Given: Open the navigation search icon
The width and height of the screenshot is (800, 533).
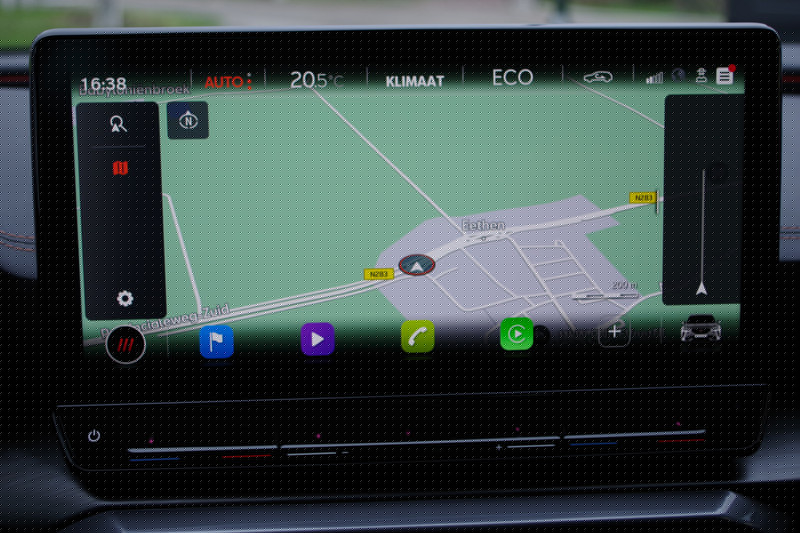Looking at the screenshot, I should click(x=120, y=125).
